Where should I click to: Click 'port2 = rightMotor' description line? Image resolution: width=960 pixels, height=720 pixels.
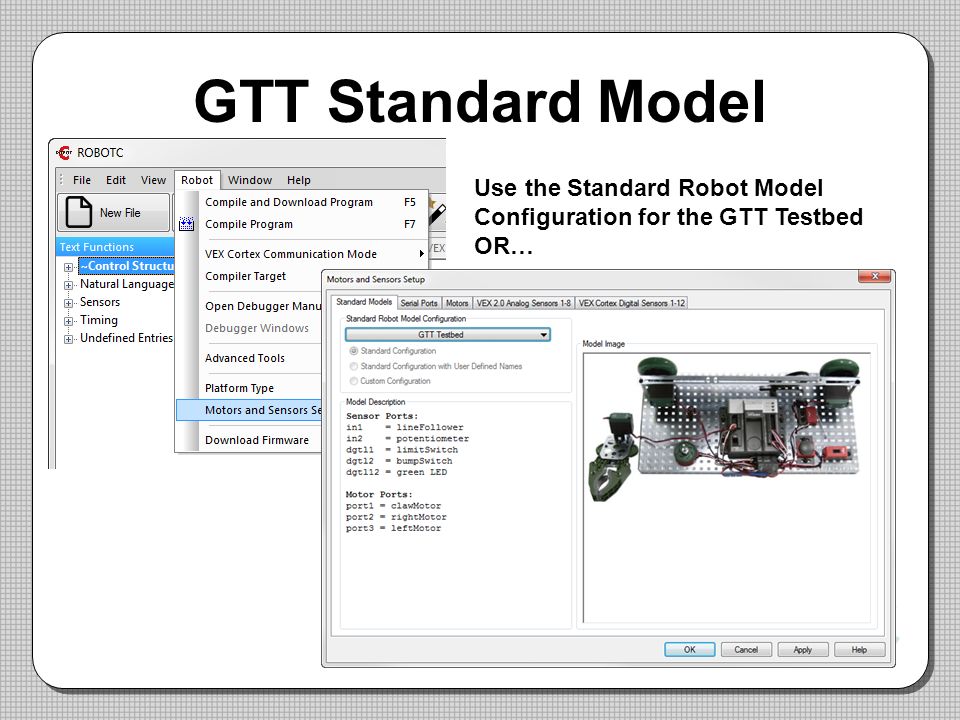point(396,517)
